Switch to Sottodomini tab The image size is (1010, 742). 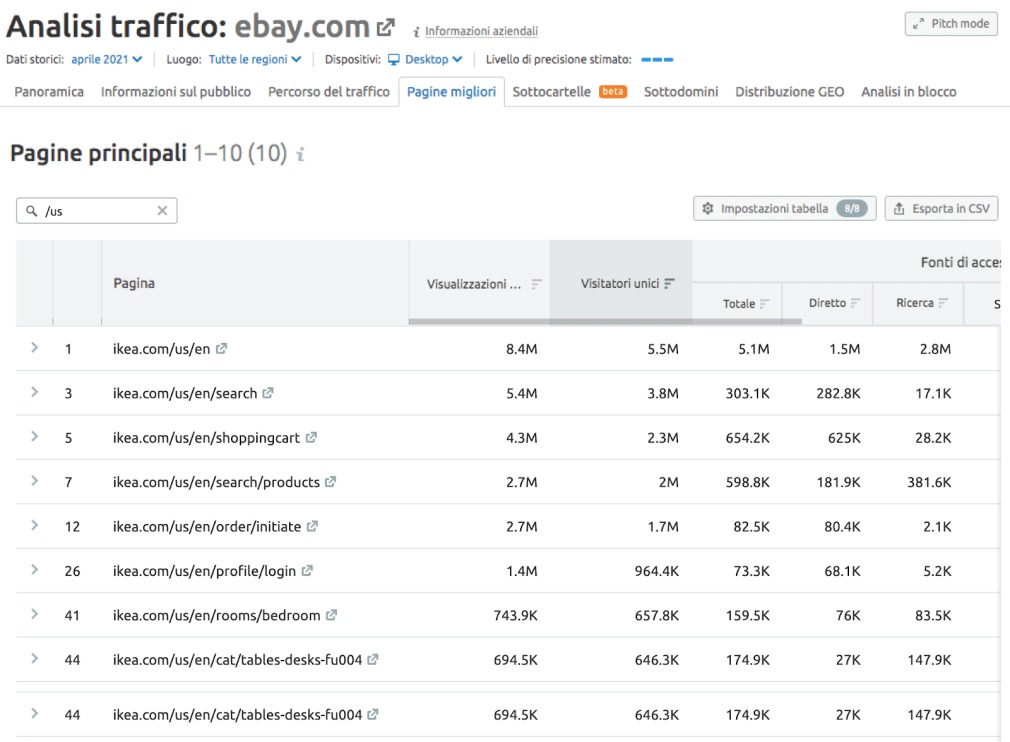point(681,92)
